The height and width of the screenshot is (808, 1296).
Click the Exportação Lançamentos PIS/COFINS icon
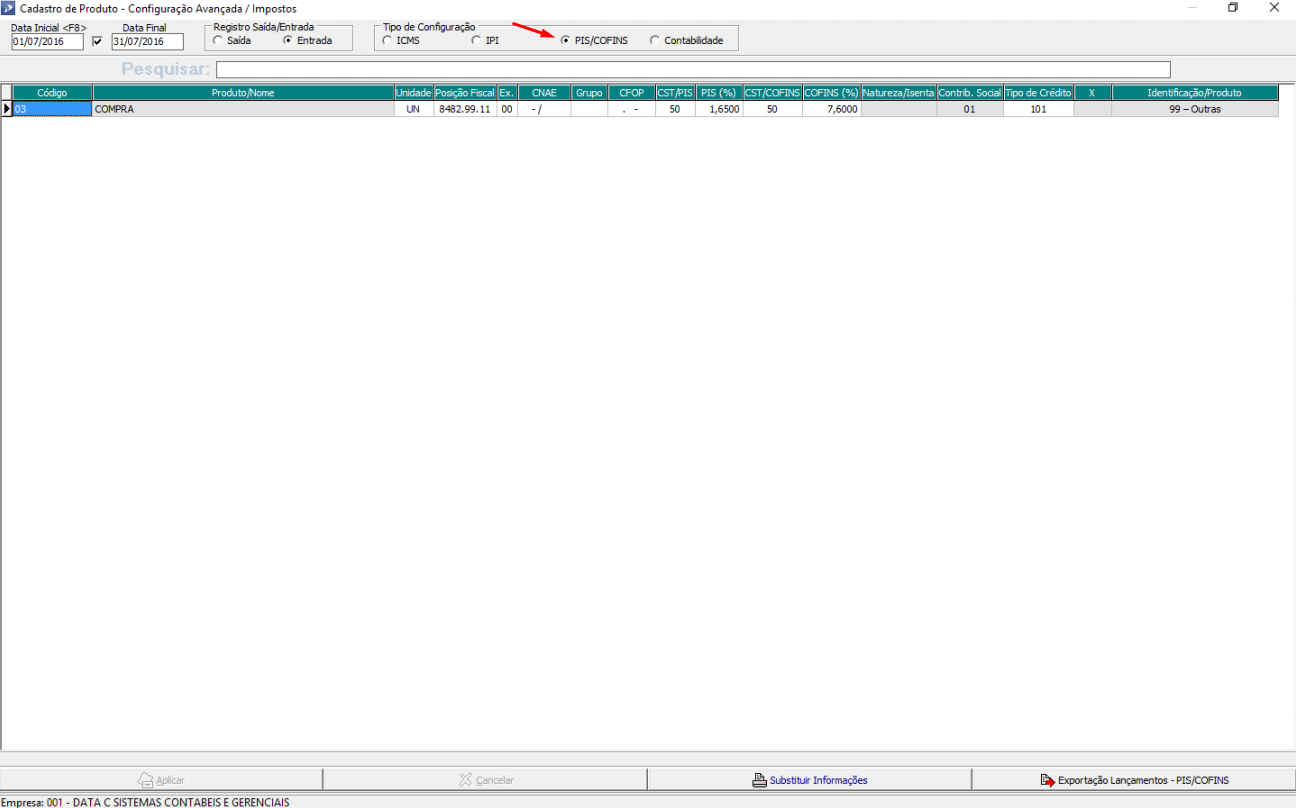pos(1047,780)
